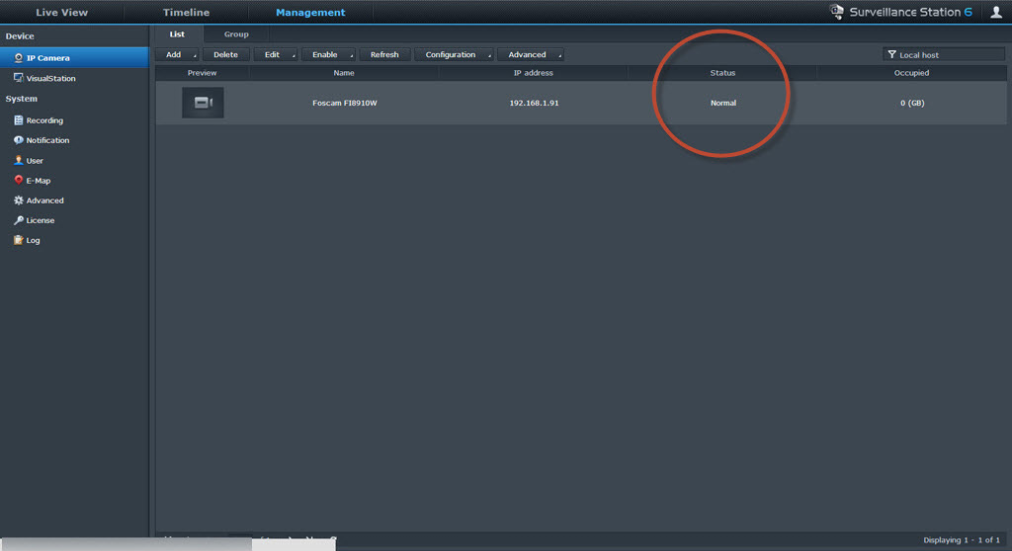Screen dimensions: 1012x551
Task: Open User management in the sidebar
Action: 34,160
